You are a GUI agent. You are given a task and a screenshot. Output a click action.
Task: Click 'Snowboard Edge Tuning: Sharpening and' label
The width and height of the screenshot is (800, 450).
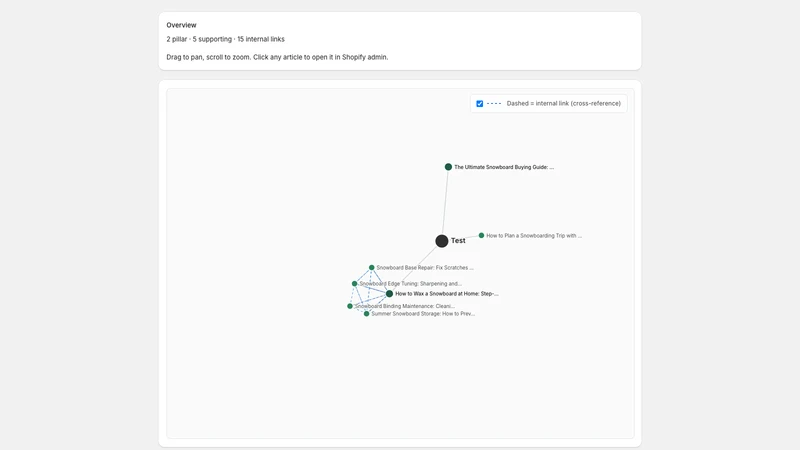(x=411, y=284)
